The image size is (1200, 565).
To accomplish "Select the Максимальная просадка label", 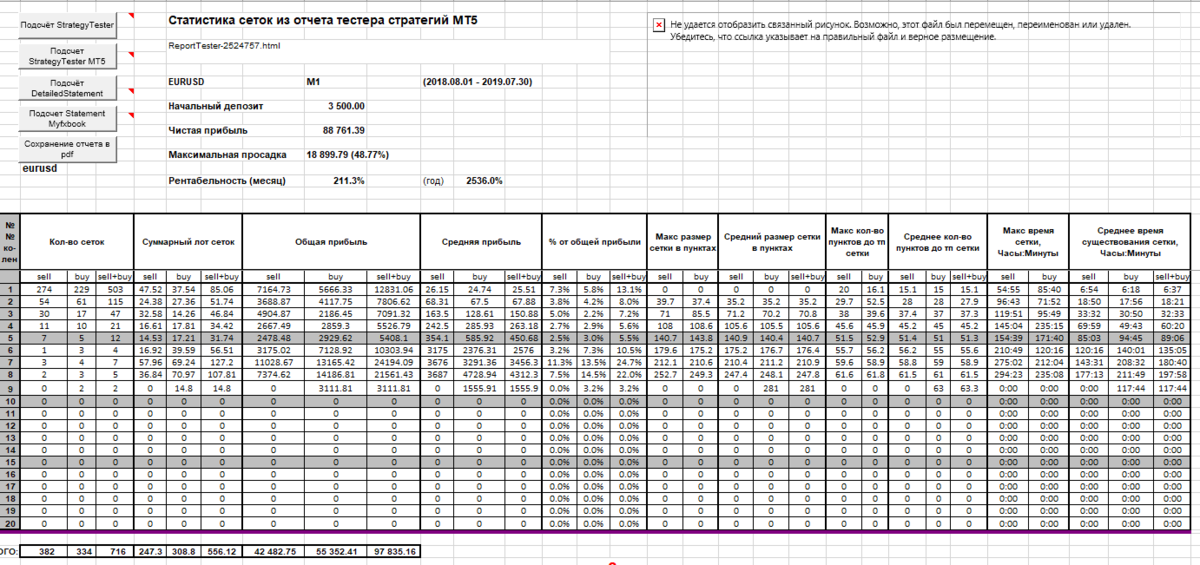I will (227, 155).
